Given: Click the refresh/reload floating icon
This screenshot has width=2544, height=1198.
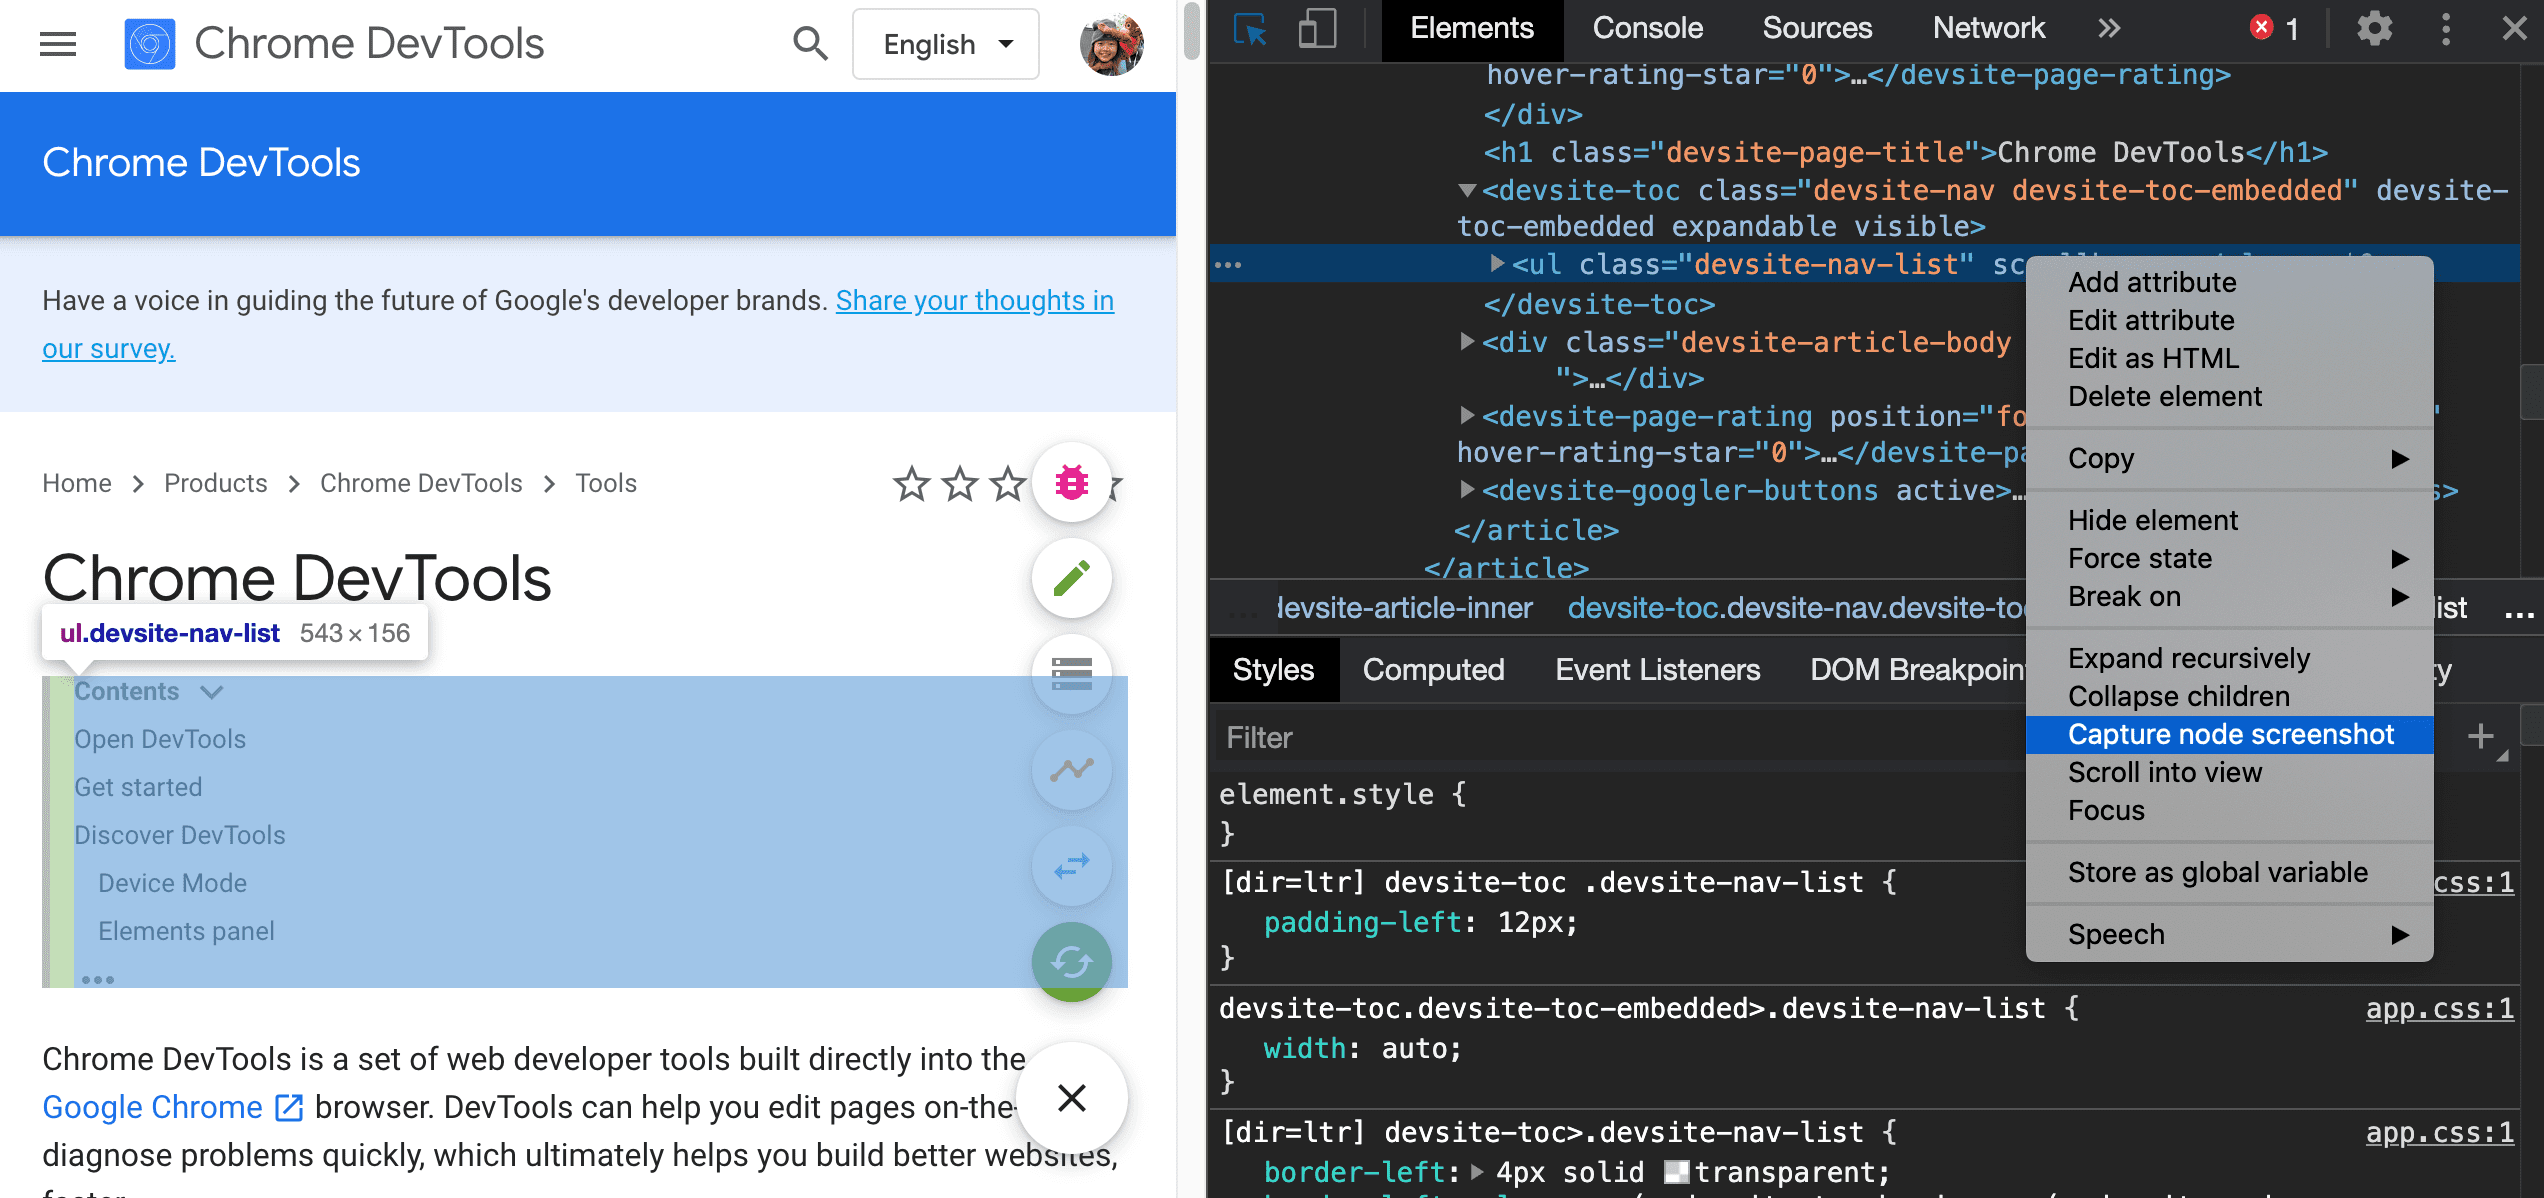Looking at the screenshot, I should click(x=1069, y=959).
